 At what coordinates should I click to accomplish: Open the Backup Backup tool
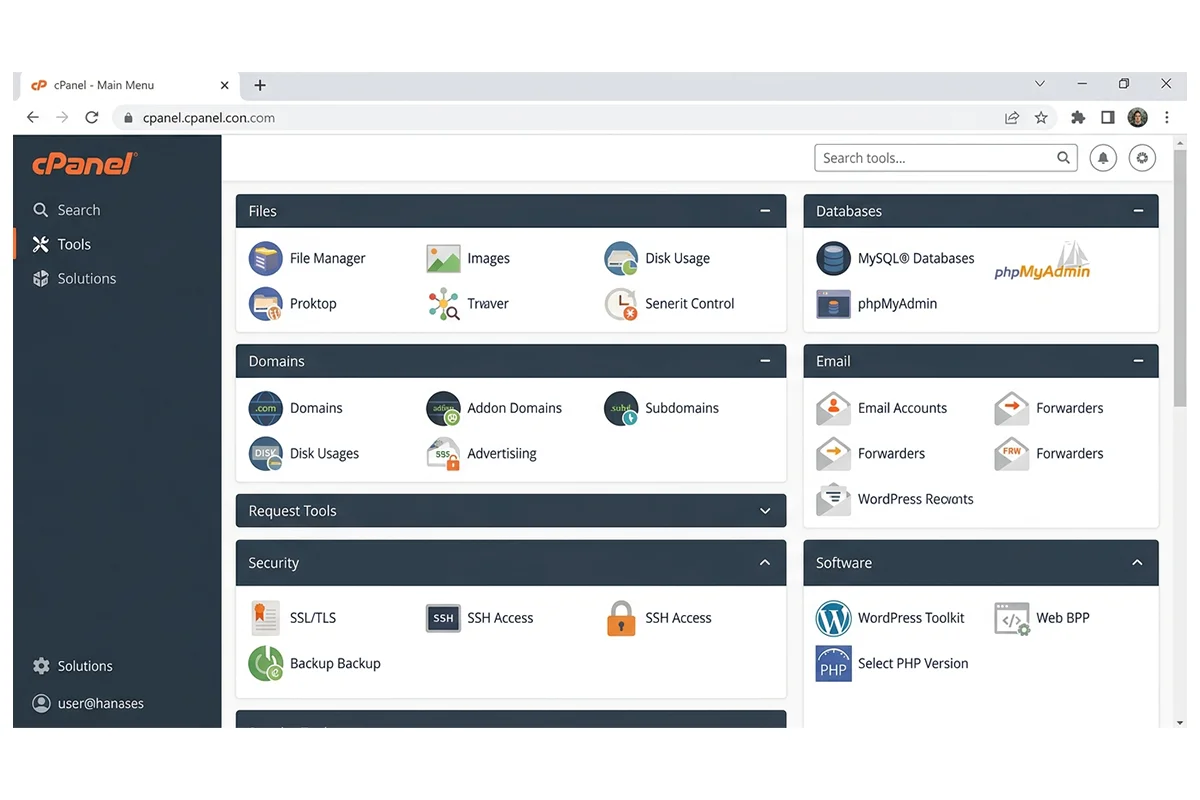click(314, 663)
